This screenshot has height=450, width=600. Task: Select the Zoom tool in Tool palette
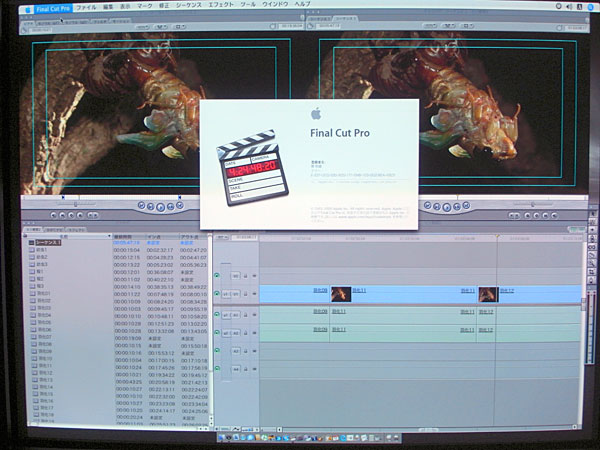click(x=593, y=263)
